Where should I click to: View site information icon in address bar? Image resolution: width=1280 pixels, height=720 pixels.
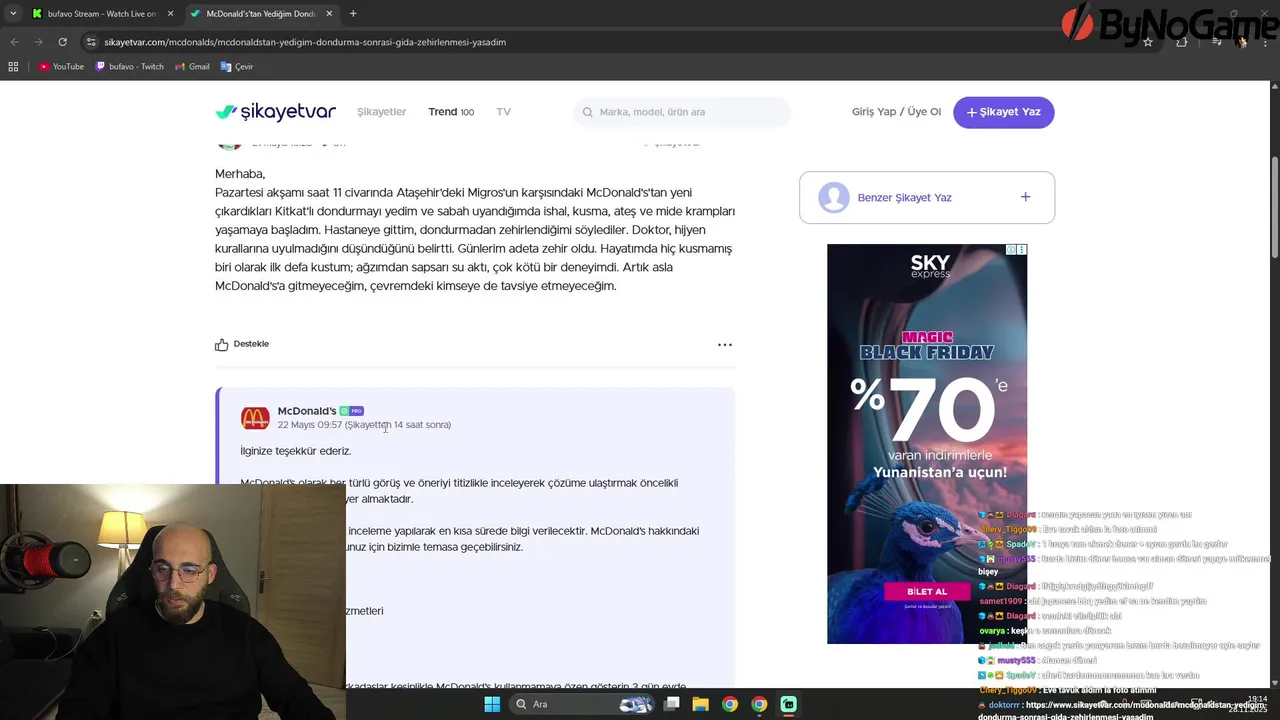pos(91,42)
